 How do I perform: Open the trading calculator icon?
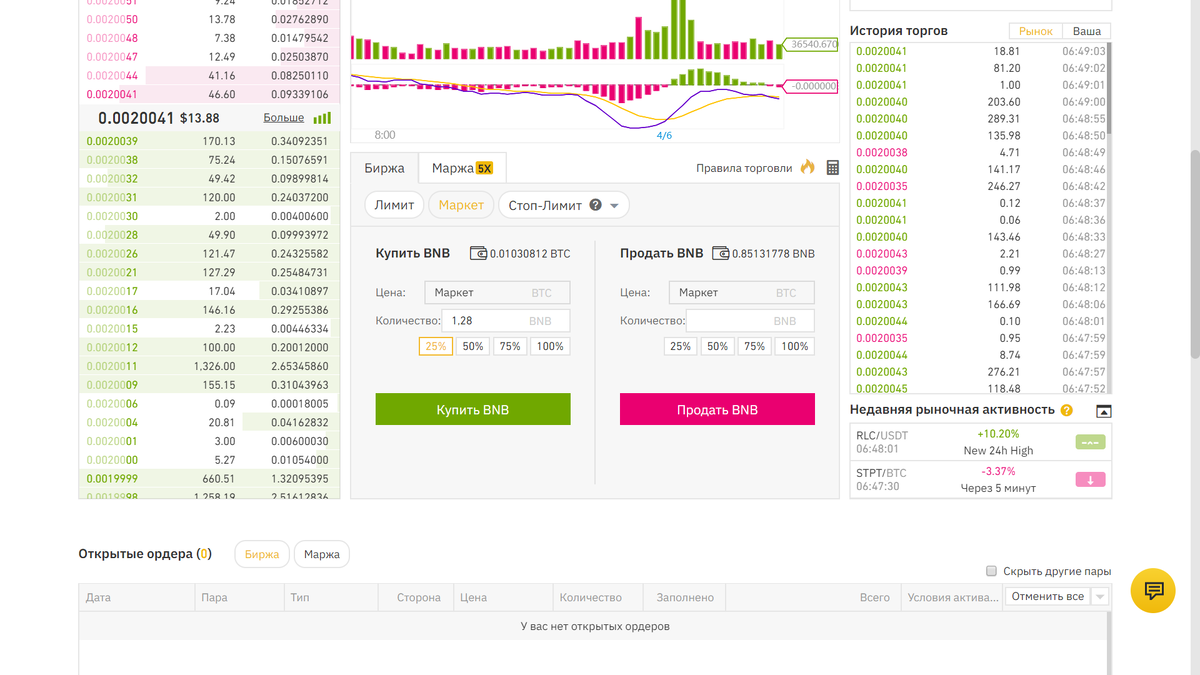coord(832,168)
